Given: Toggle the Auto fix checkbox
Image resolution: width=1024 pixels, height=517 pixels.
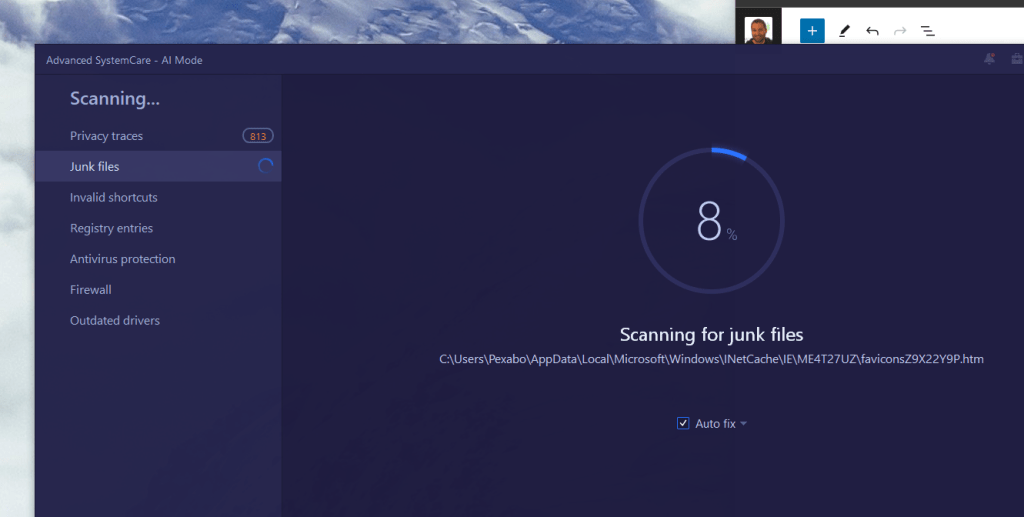Looking at the screenshot, I should [683, 423].
